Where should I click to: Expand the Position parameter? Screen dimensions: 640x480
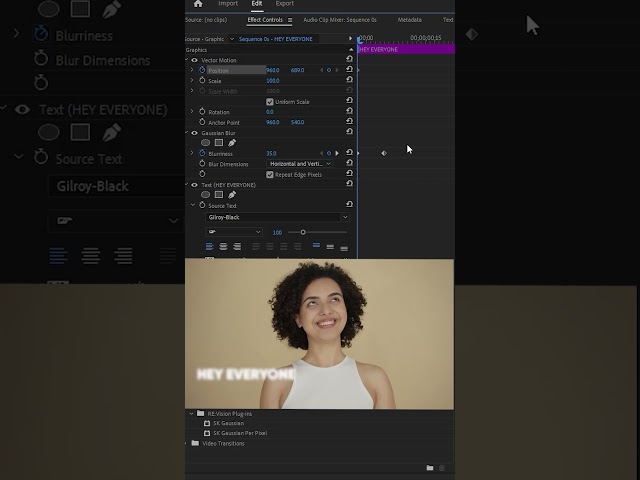pyautogui.click(x=192, y=70)
